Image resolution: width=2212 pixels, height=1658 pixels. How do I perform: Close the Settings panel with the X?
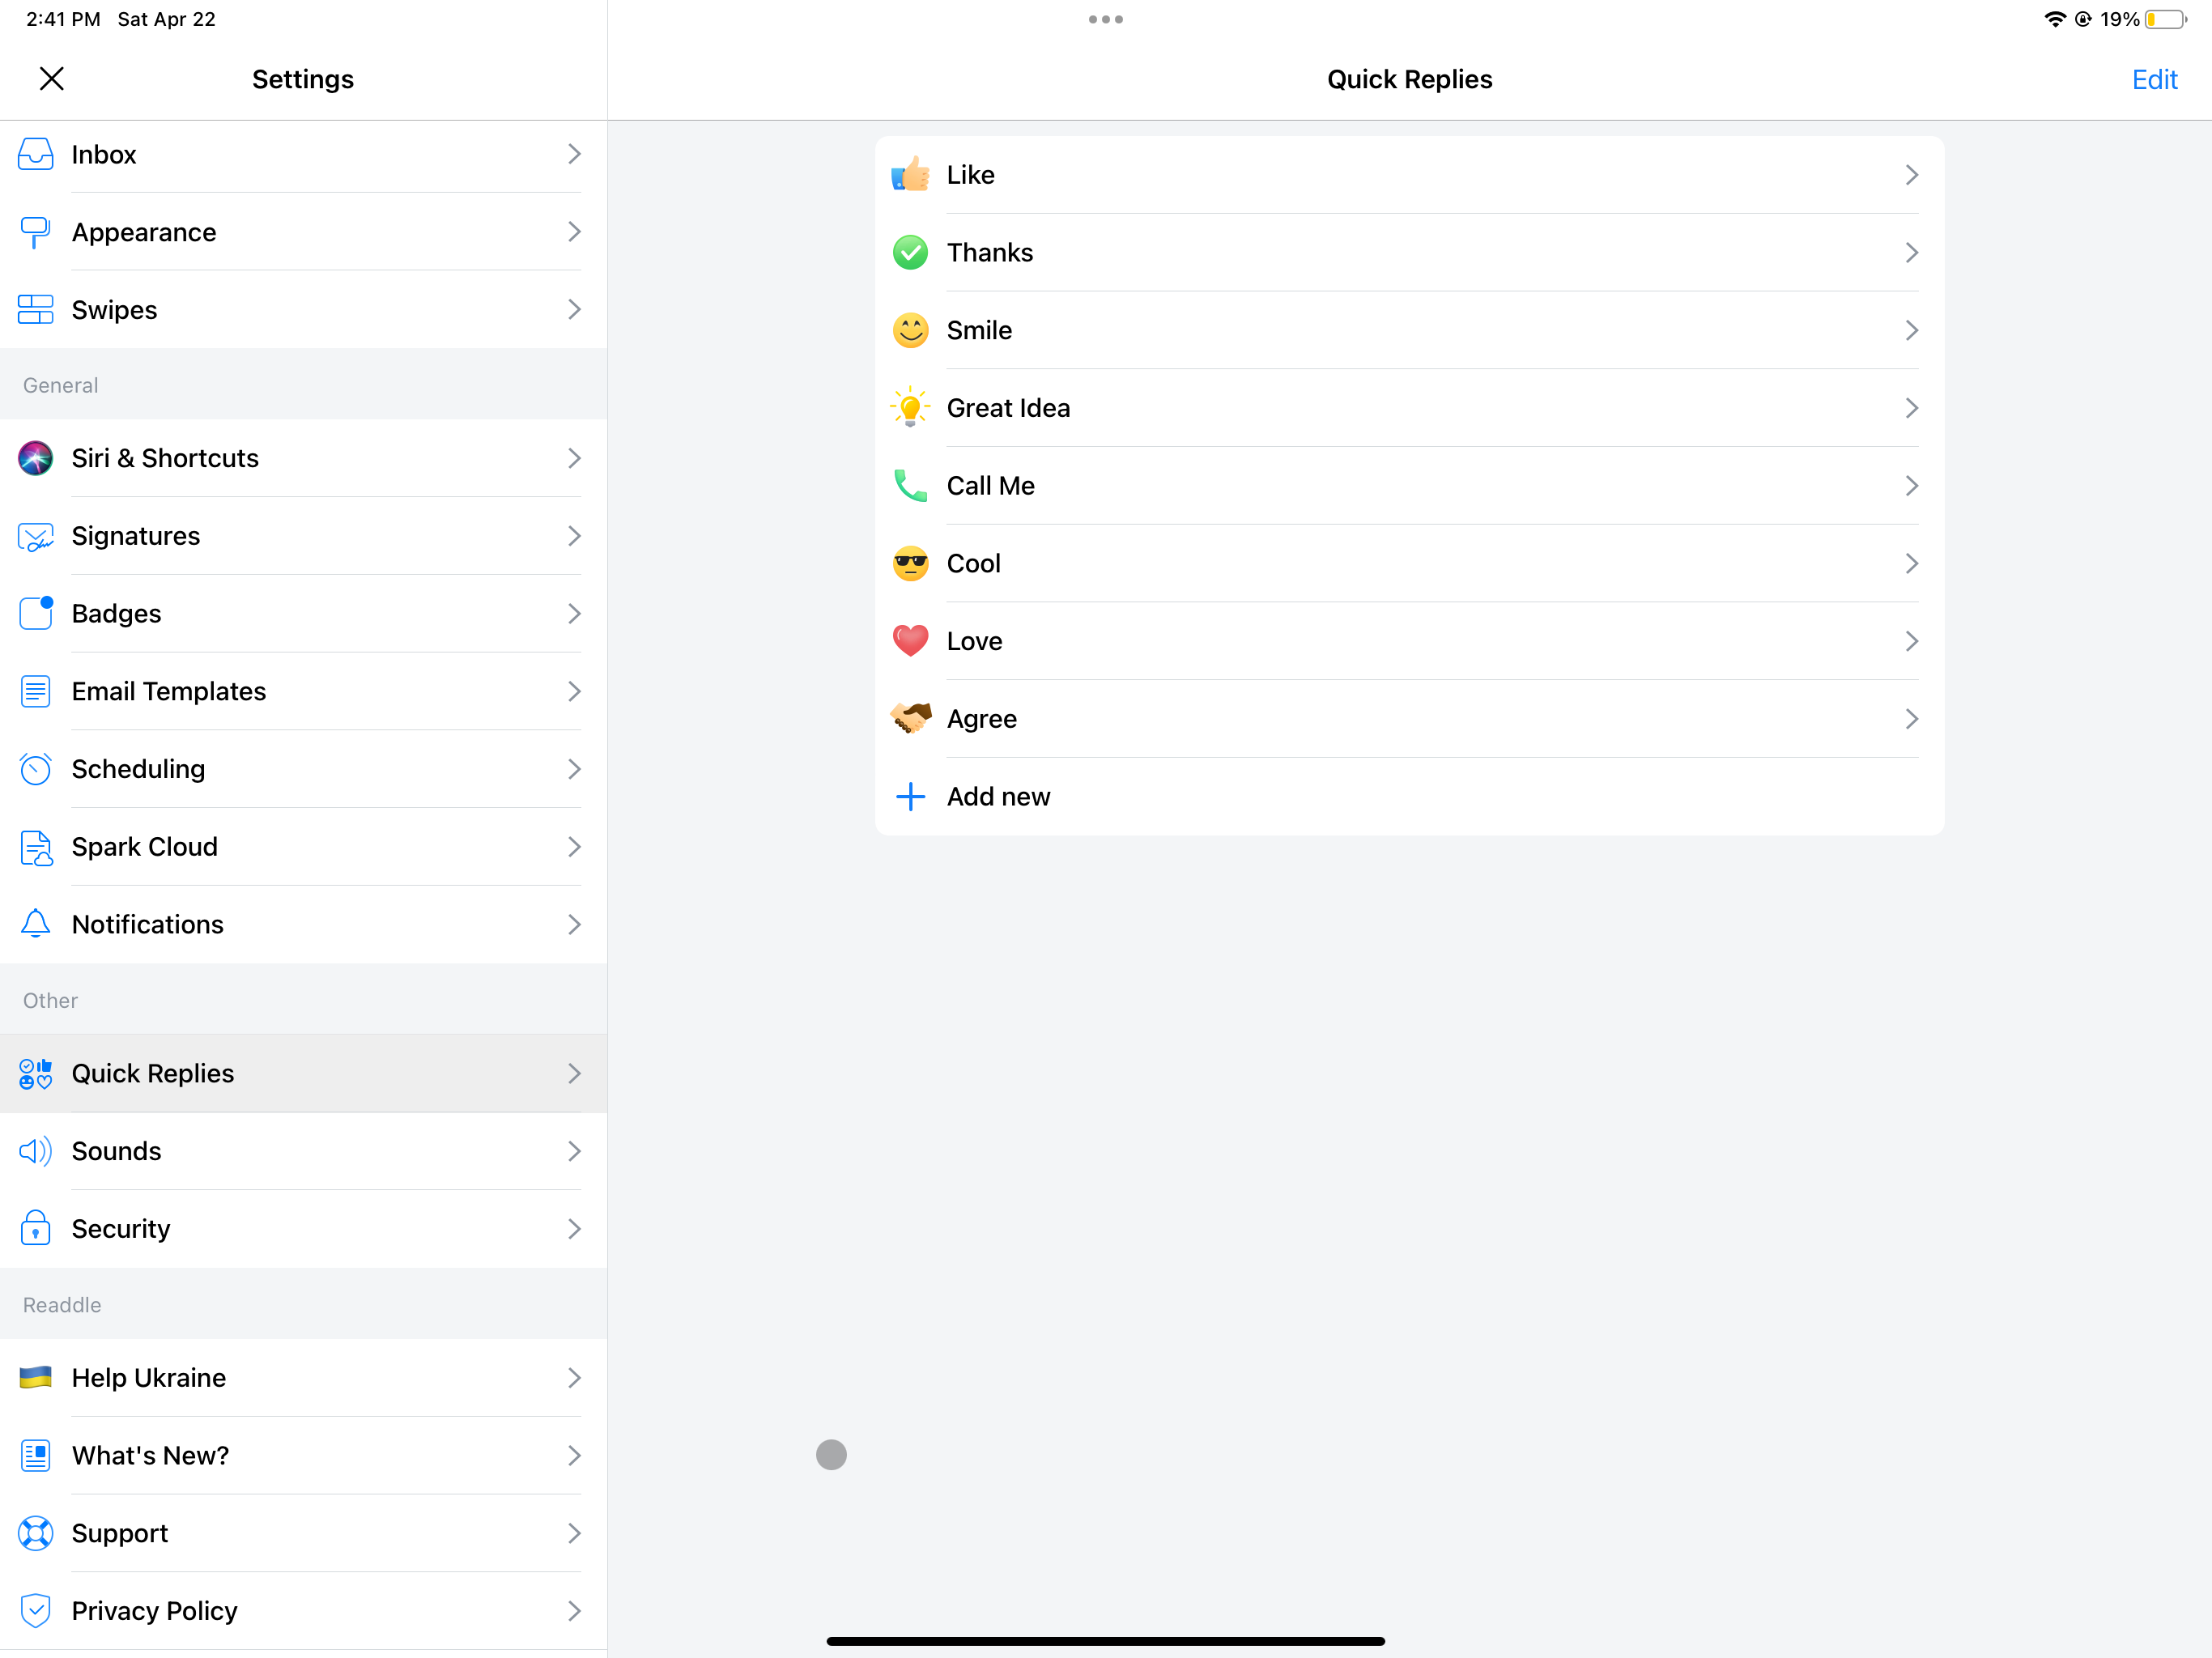[51, 78]
